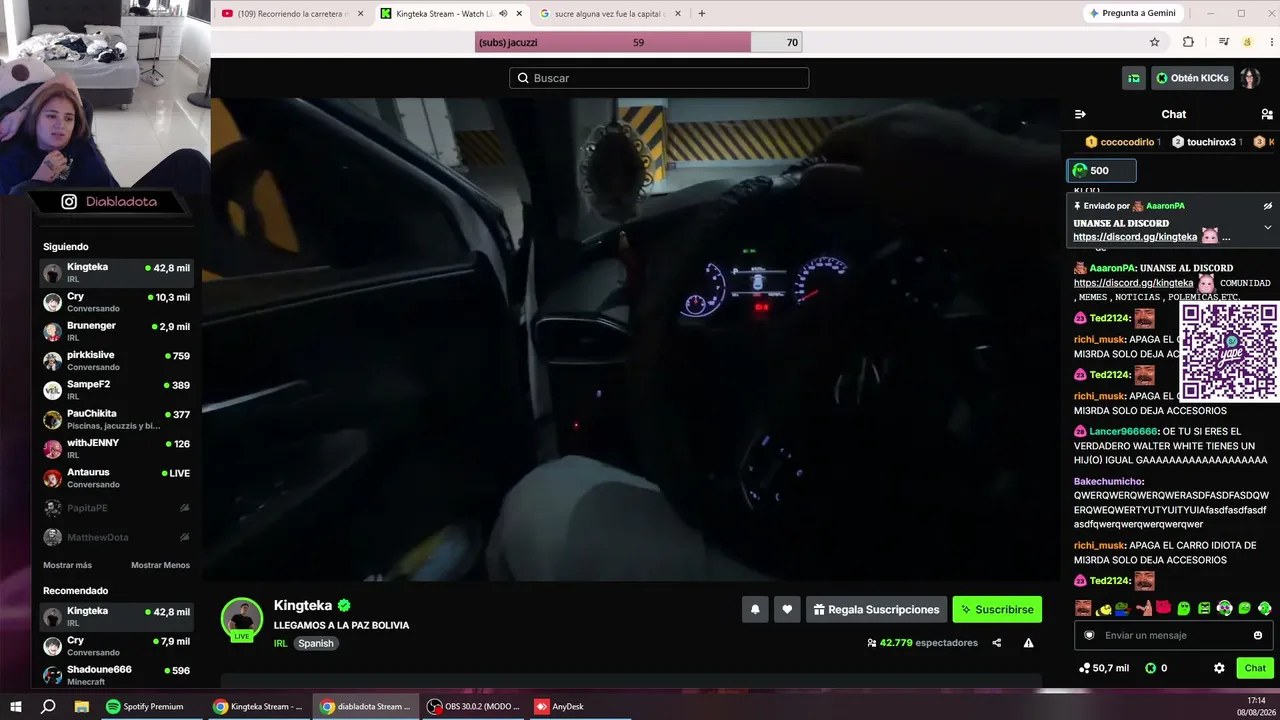Open the media controls icon in the browser toolbar

point(1223,42)
